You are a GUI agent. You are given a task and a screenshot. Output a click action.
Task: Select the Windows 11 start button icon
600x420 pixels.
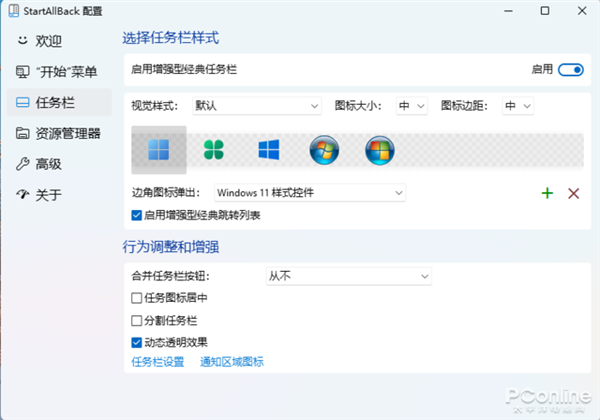159,150
